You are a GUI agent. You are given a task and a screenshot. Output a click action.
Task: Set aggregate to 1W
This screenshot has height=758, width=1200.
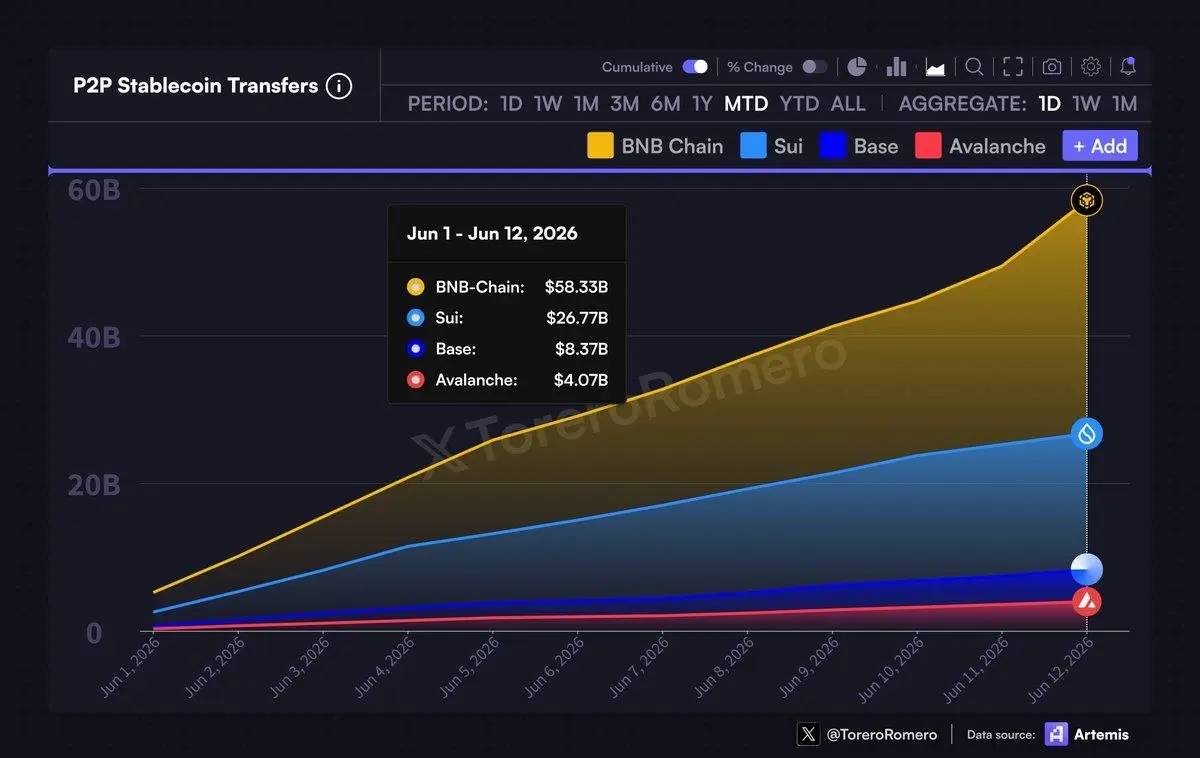point(1087,104)
